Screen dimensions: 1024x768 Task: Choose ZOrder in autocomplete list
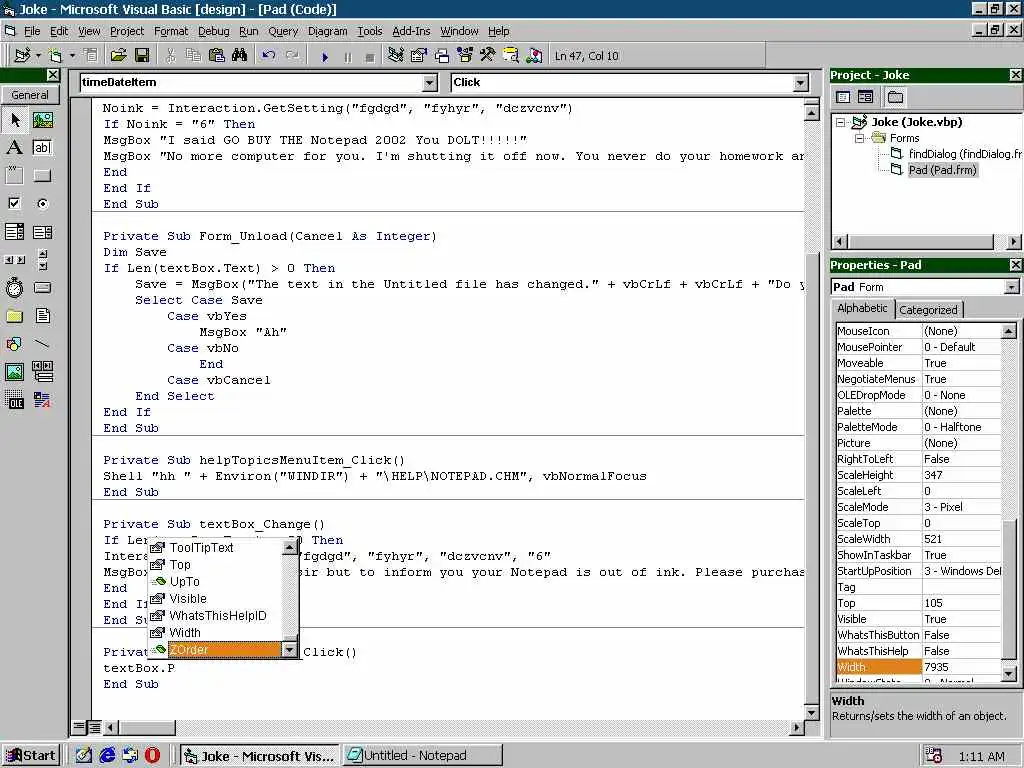[225, 650]
